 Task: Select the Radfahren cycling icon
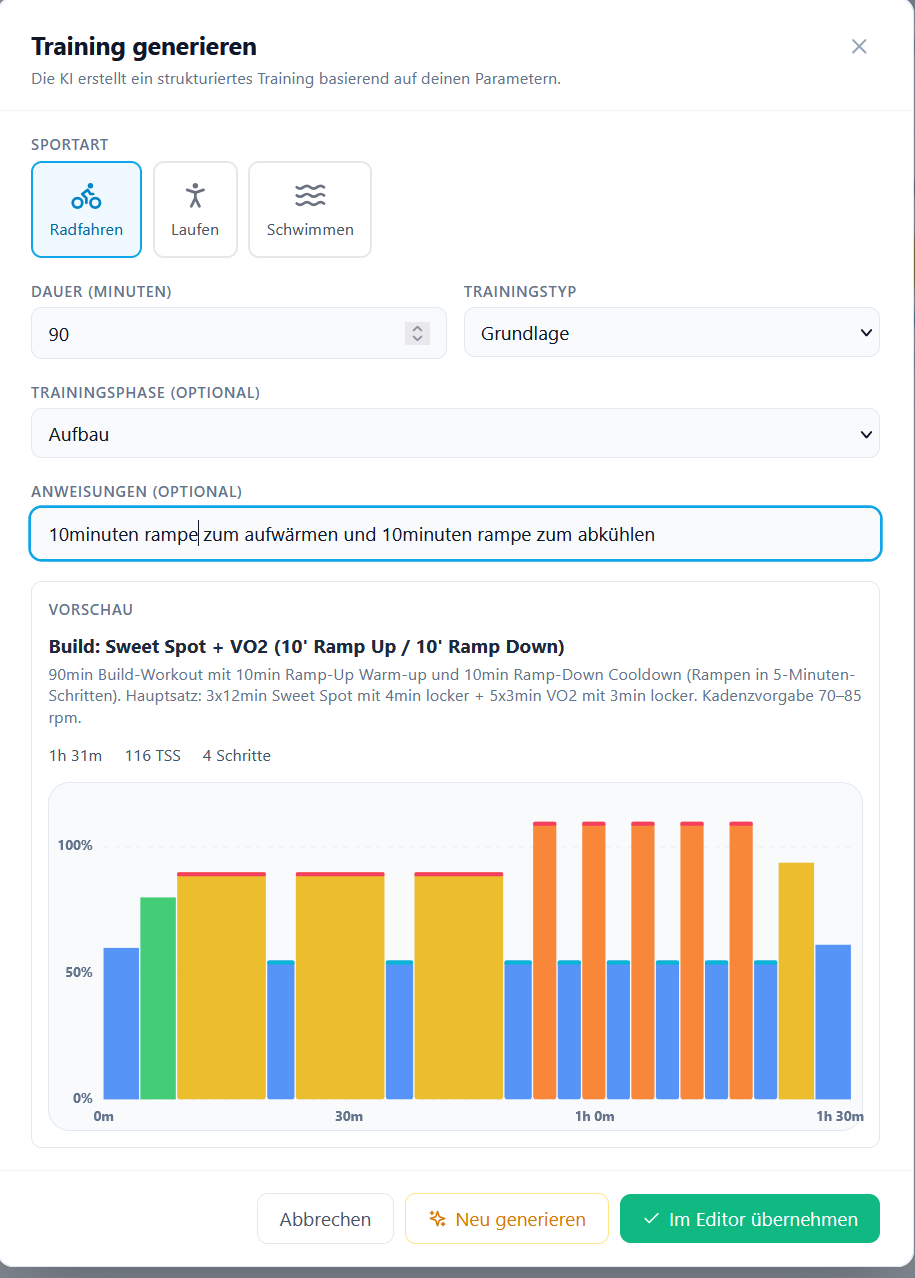point(86,195)
